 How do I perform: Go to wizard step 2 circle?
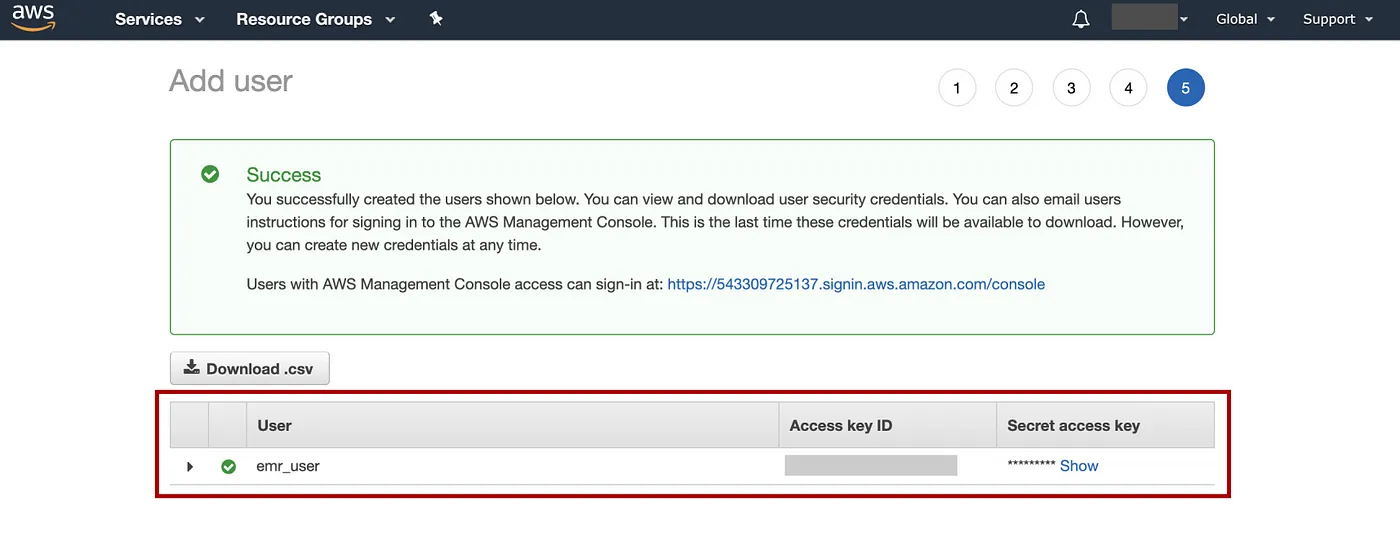click(x=1014, y=88)
